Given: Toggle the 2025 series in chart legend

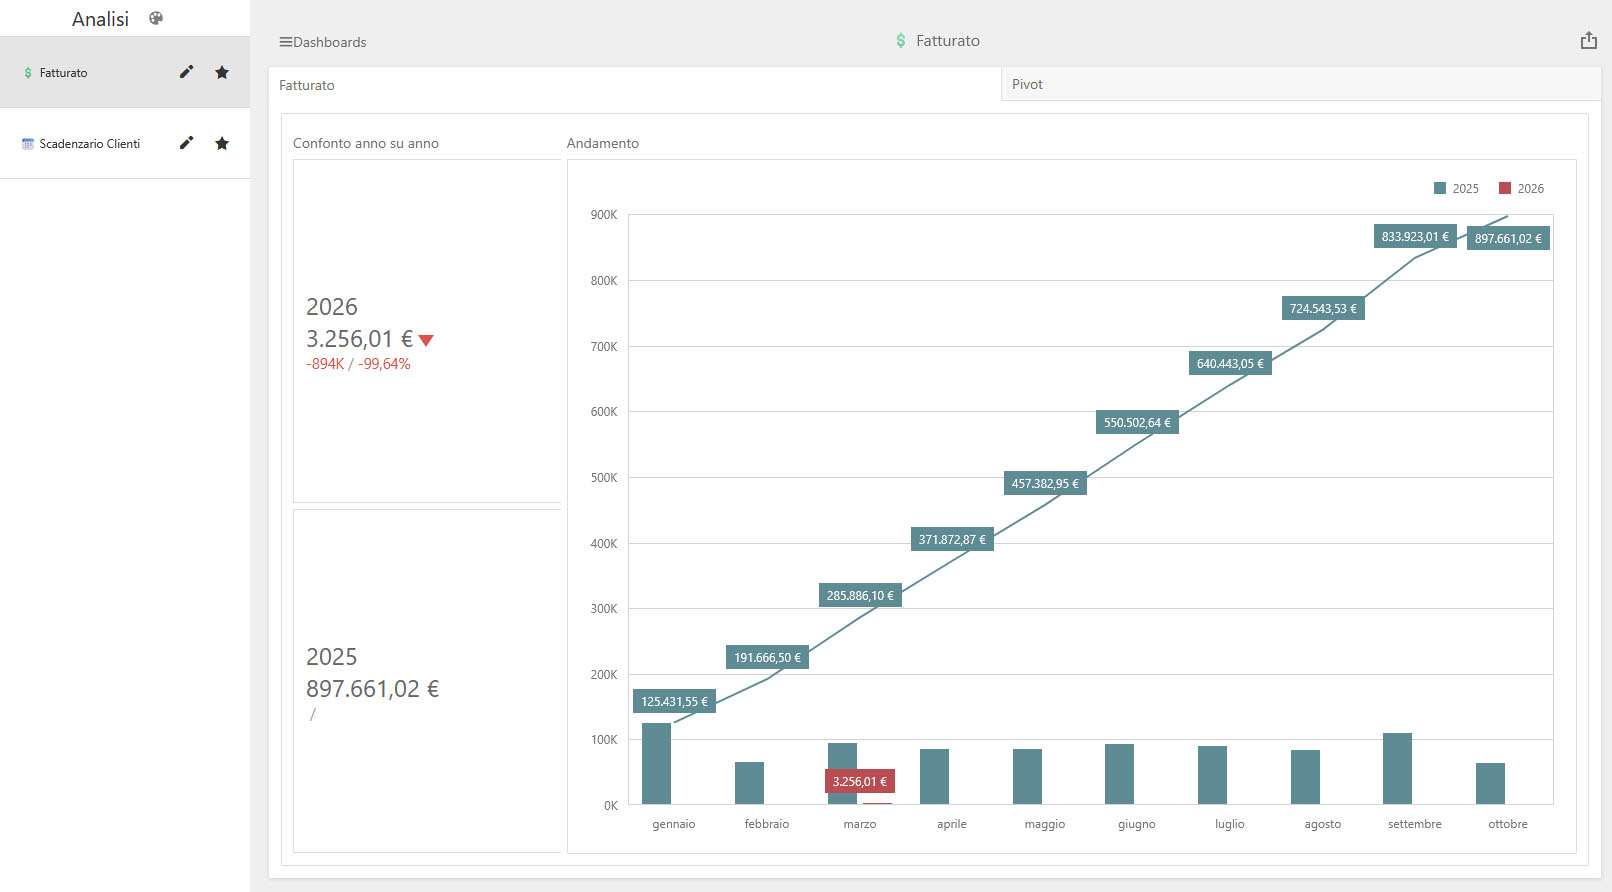Looking at the screenshot, I should click(1456, 188).
